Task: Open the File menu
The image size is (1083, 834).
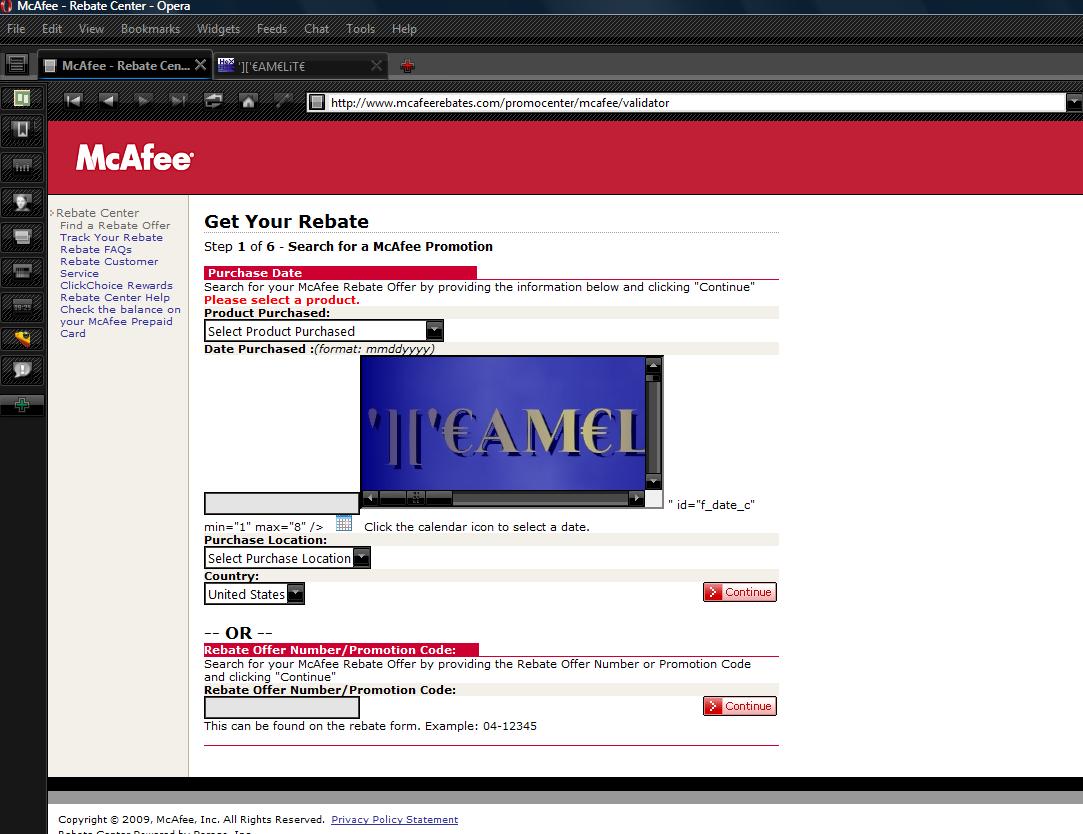Action: click(x=16, y=29)
